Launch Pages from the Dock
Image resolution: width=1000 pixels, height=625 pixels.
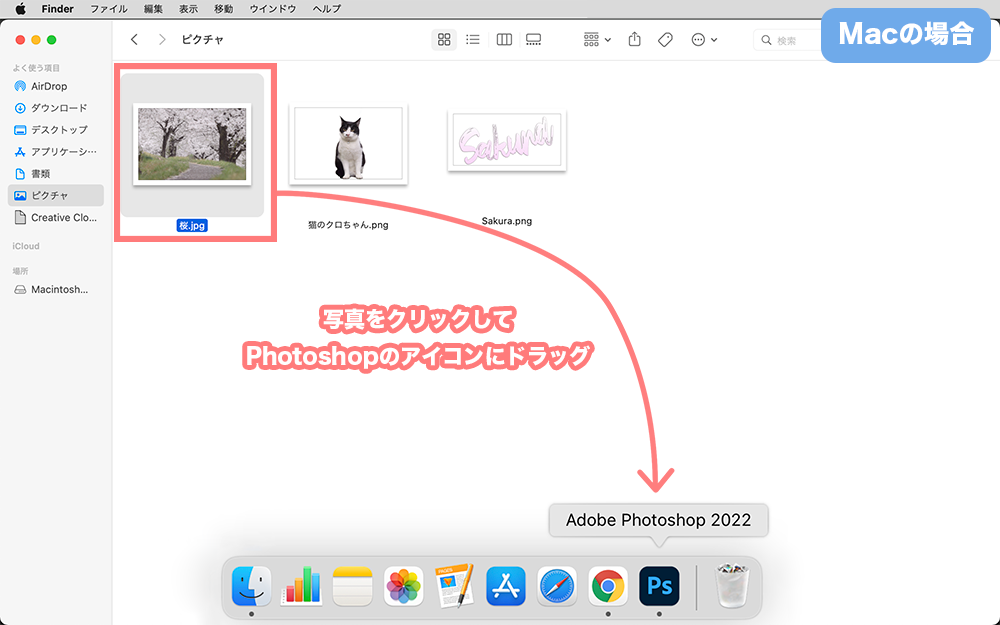pyautogui.click(x=455, y=585)
